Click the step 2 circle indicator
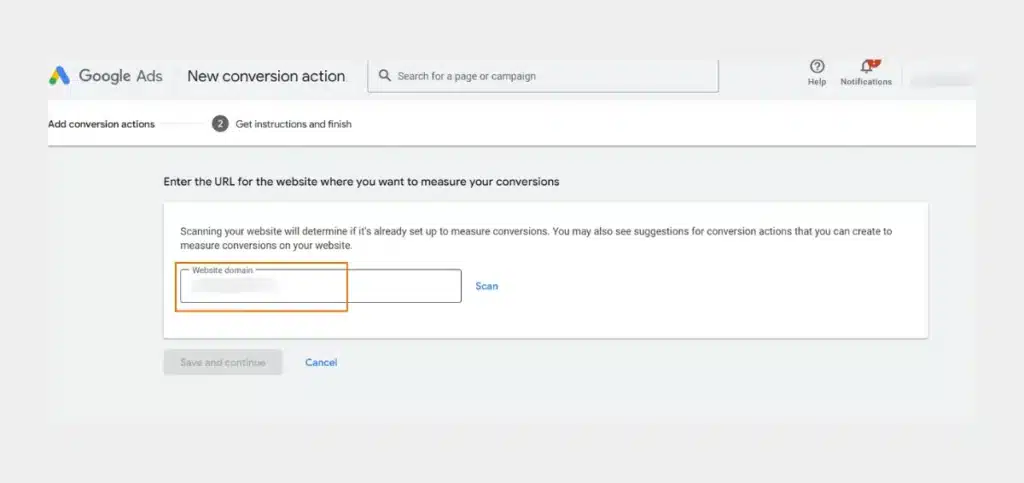This screenshot has width=1024, height=483. (220, 124)
